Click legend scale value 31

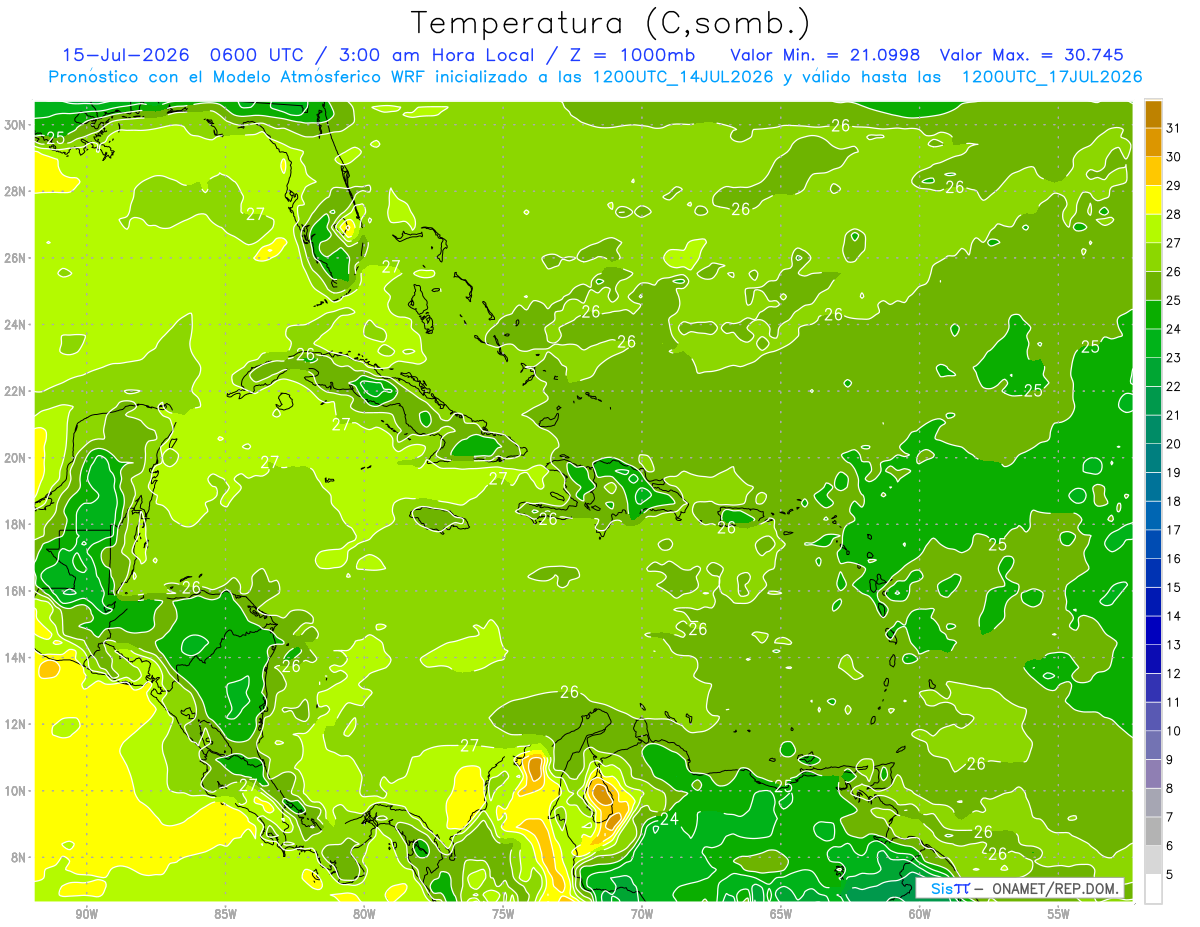[x=1174, y=128]
